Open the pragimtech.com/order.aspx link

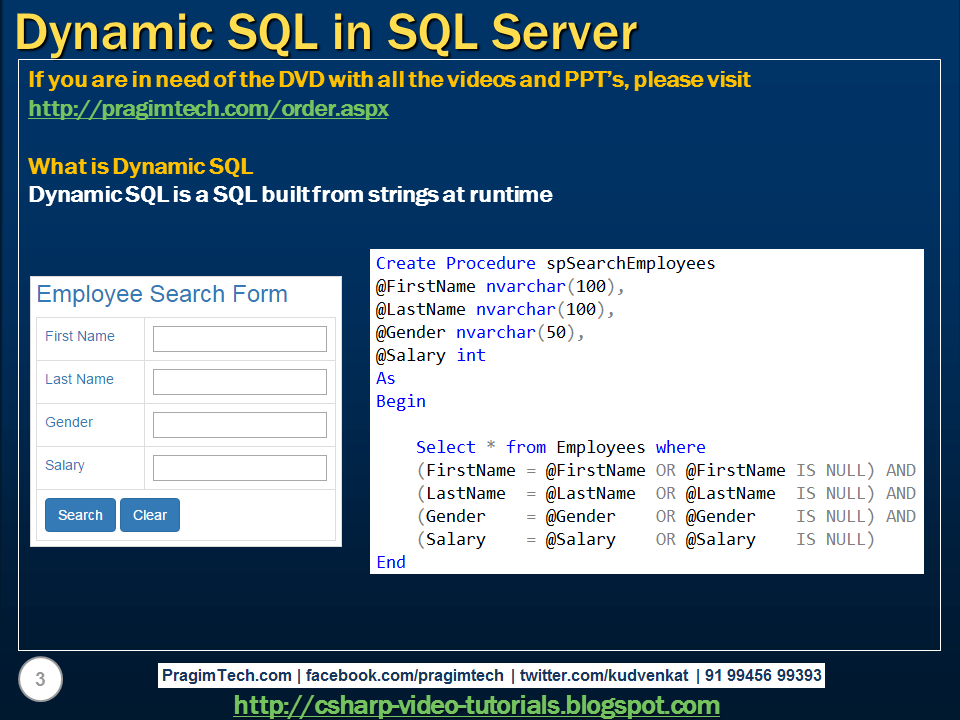tap(208, 108)
